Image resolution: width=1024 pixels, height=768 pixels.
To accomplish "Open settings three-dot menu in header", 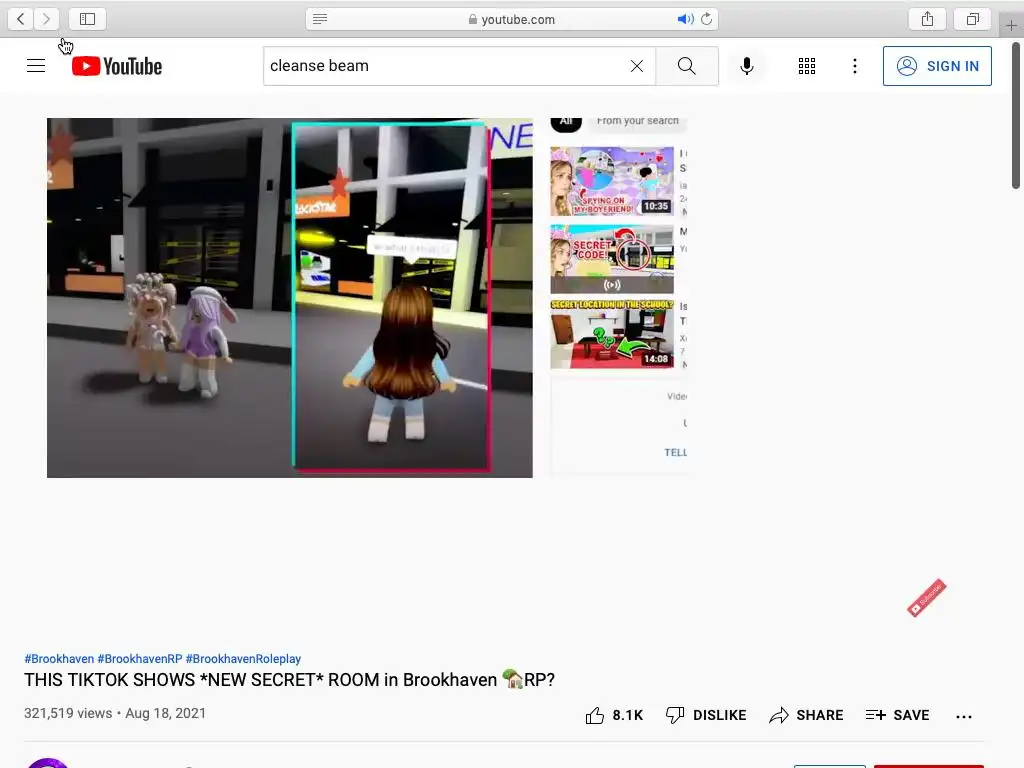I will (854, 66).
